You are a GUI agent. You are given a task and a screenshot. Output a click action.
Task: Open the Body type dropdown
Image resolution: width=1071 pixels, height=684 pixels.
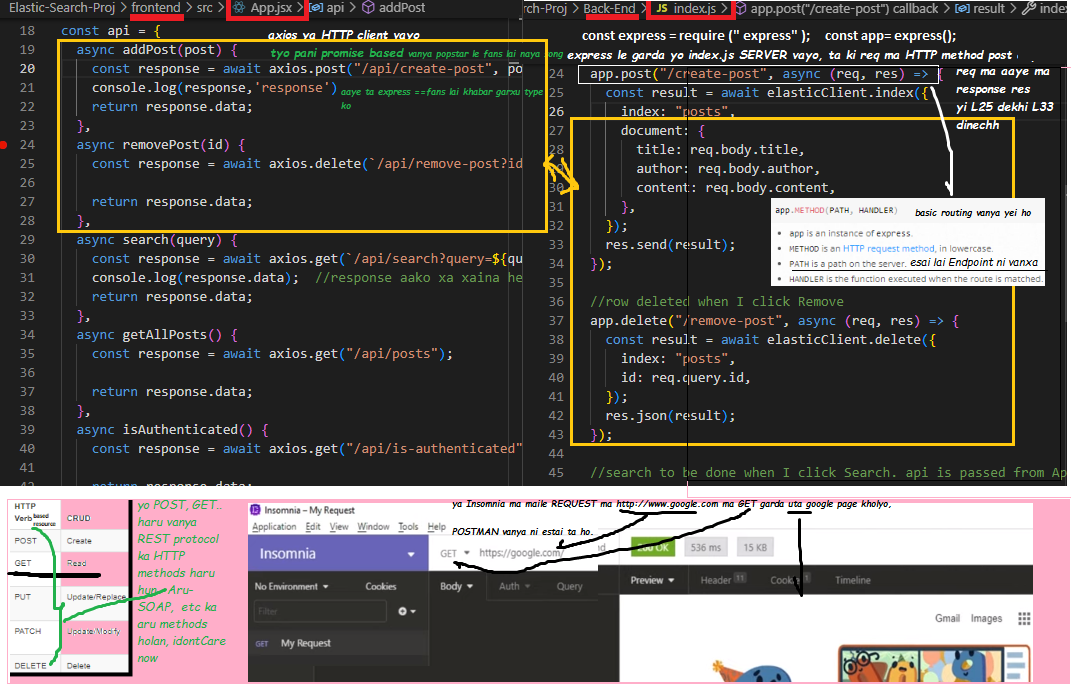[x=456, y=586]
